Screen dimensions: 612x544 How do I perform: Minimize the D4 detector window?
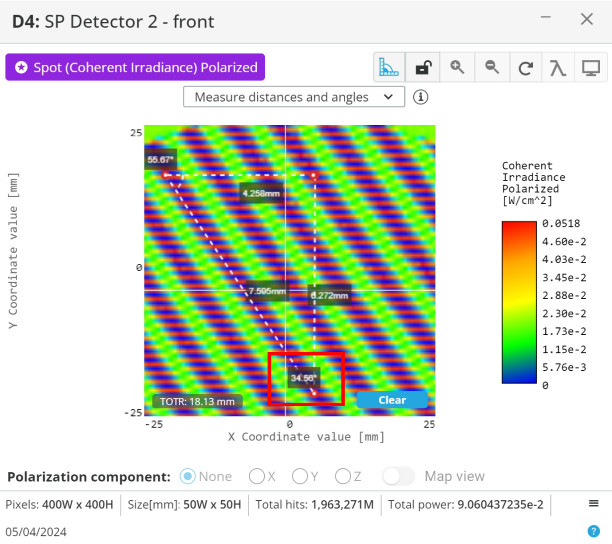546,17
